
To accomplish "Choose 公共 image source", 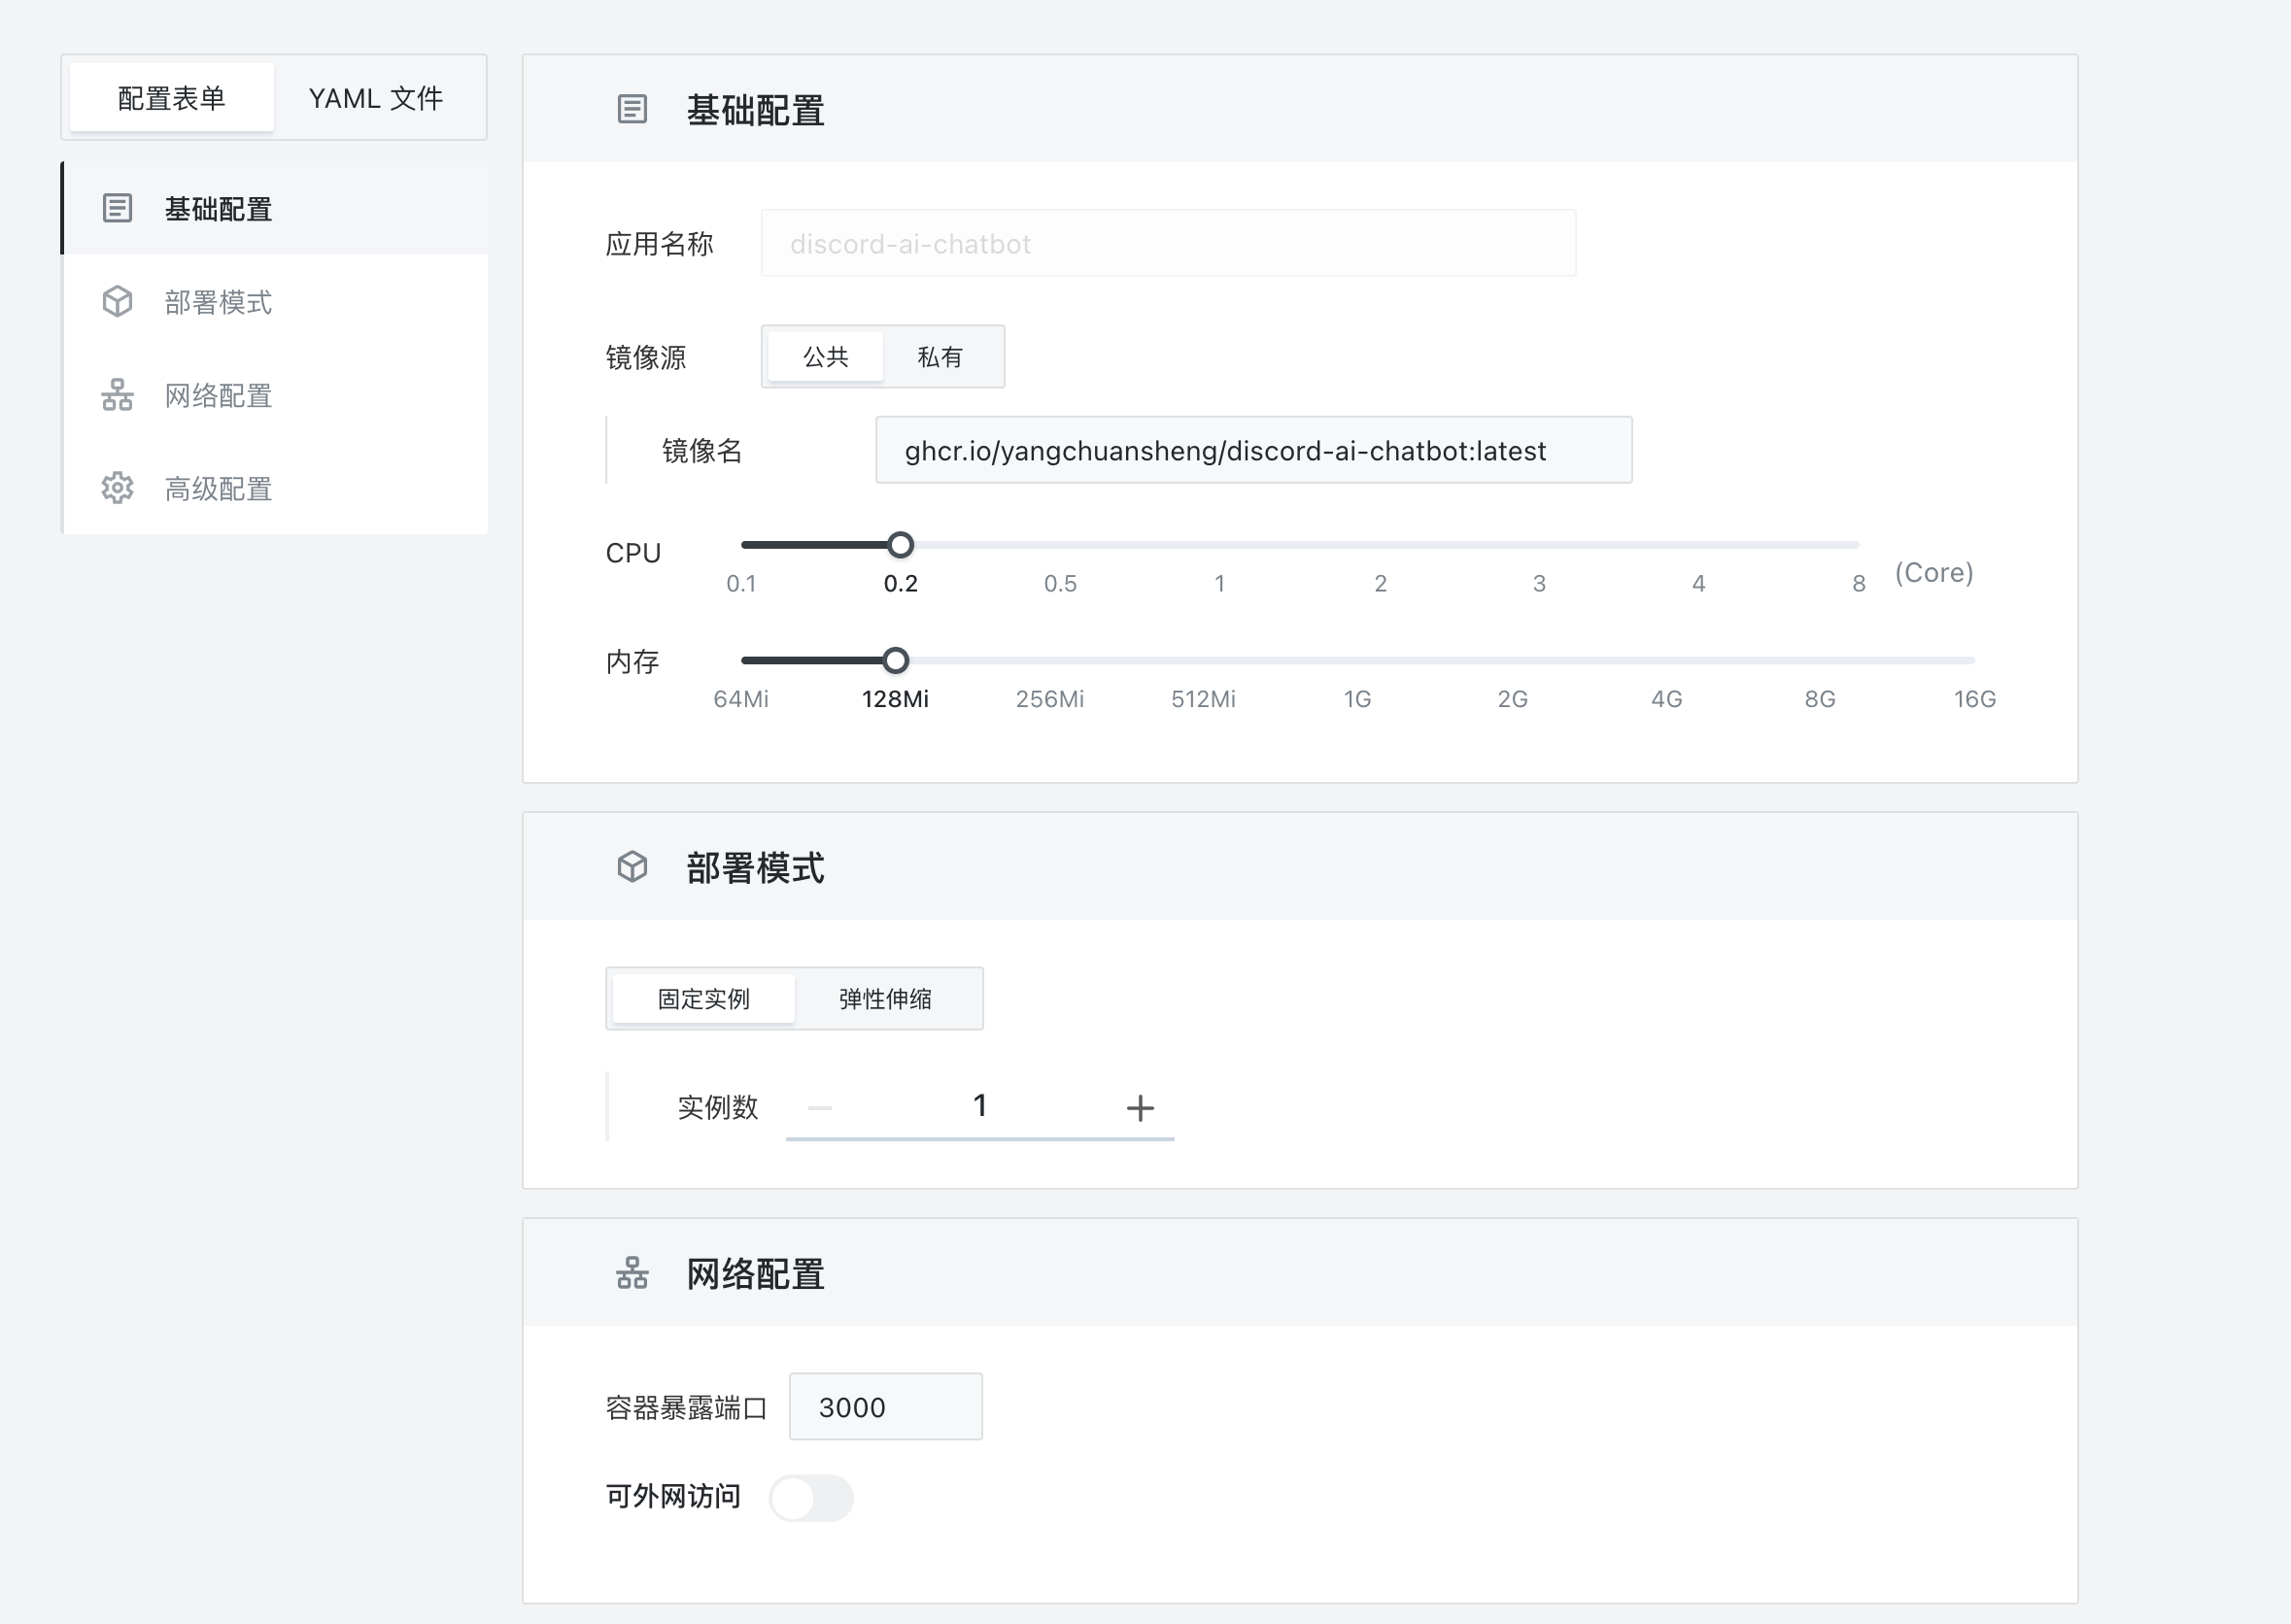I will coord(825,356).
